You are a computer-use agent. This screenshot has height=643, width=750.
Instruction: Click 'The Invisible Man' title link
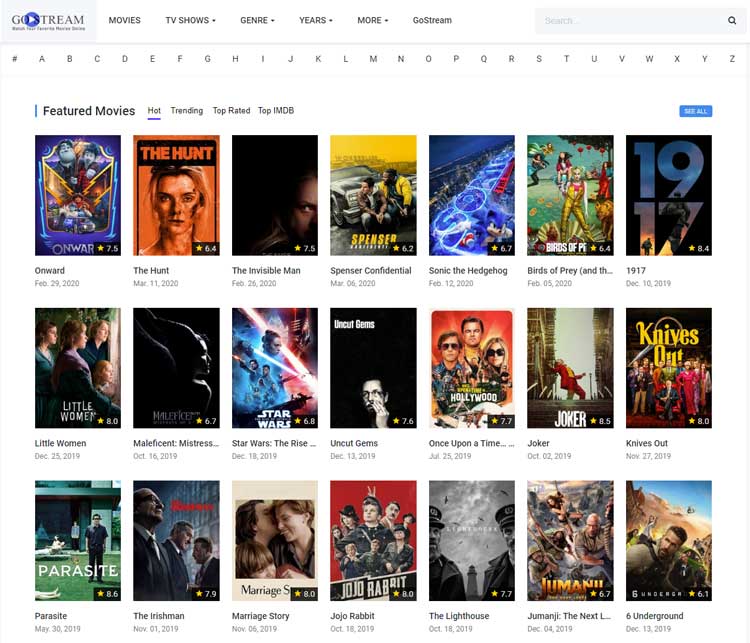[266, 270]
